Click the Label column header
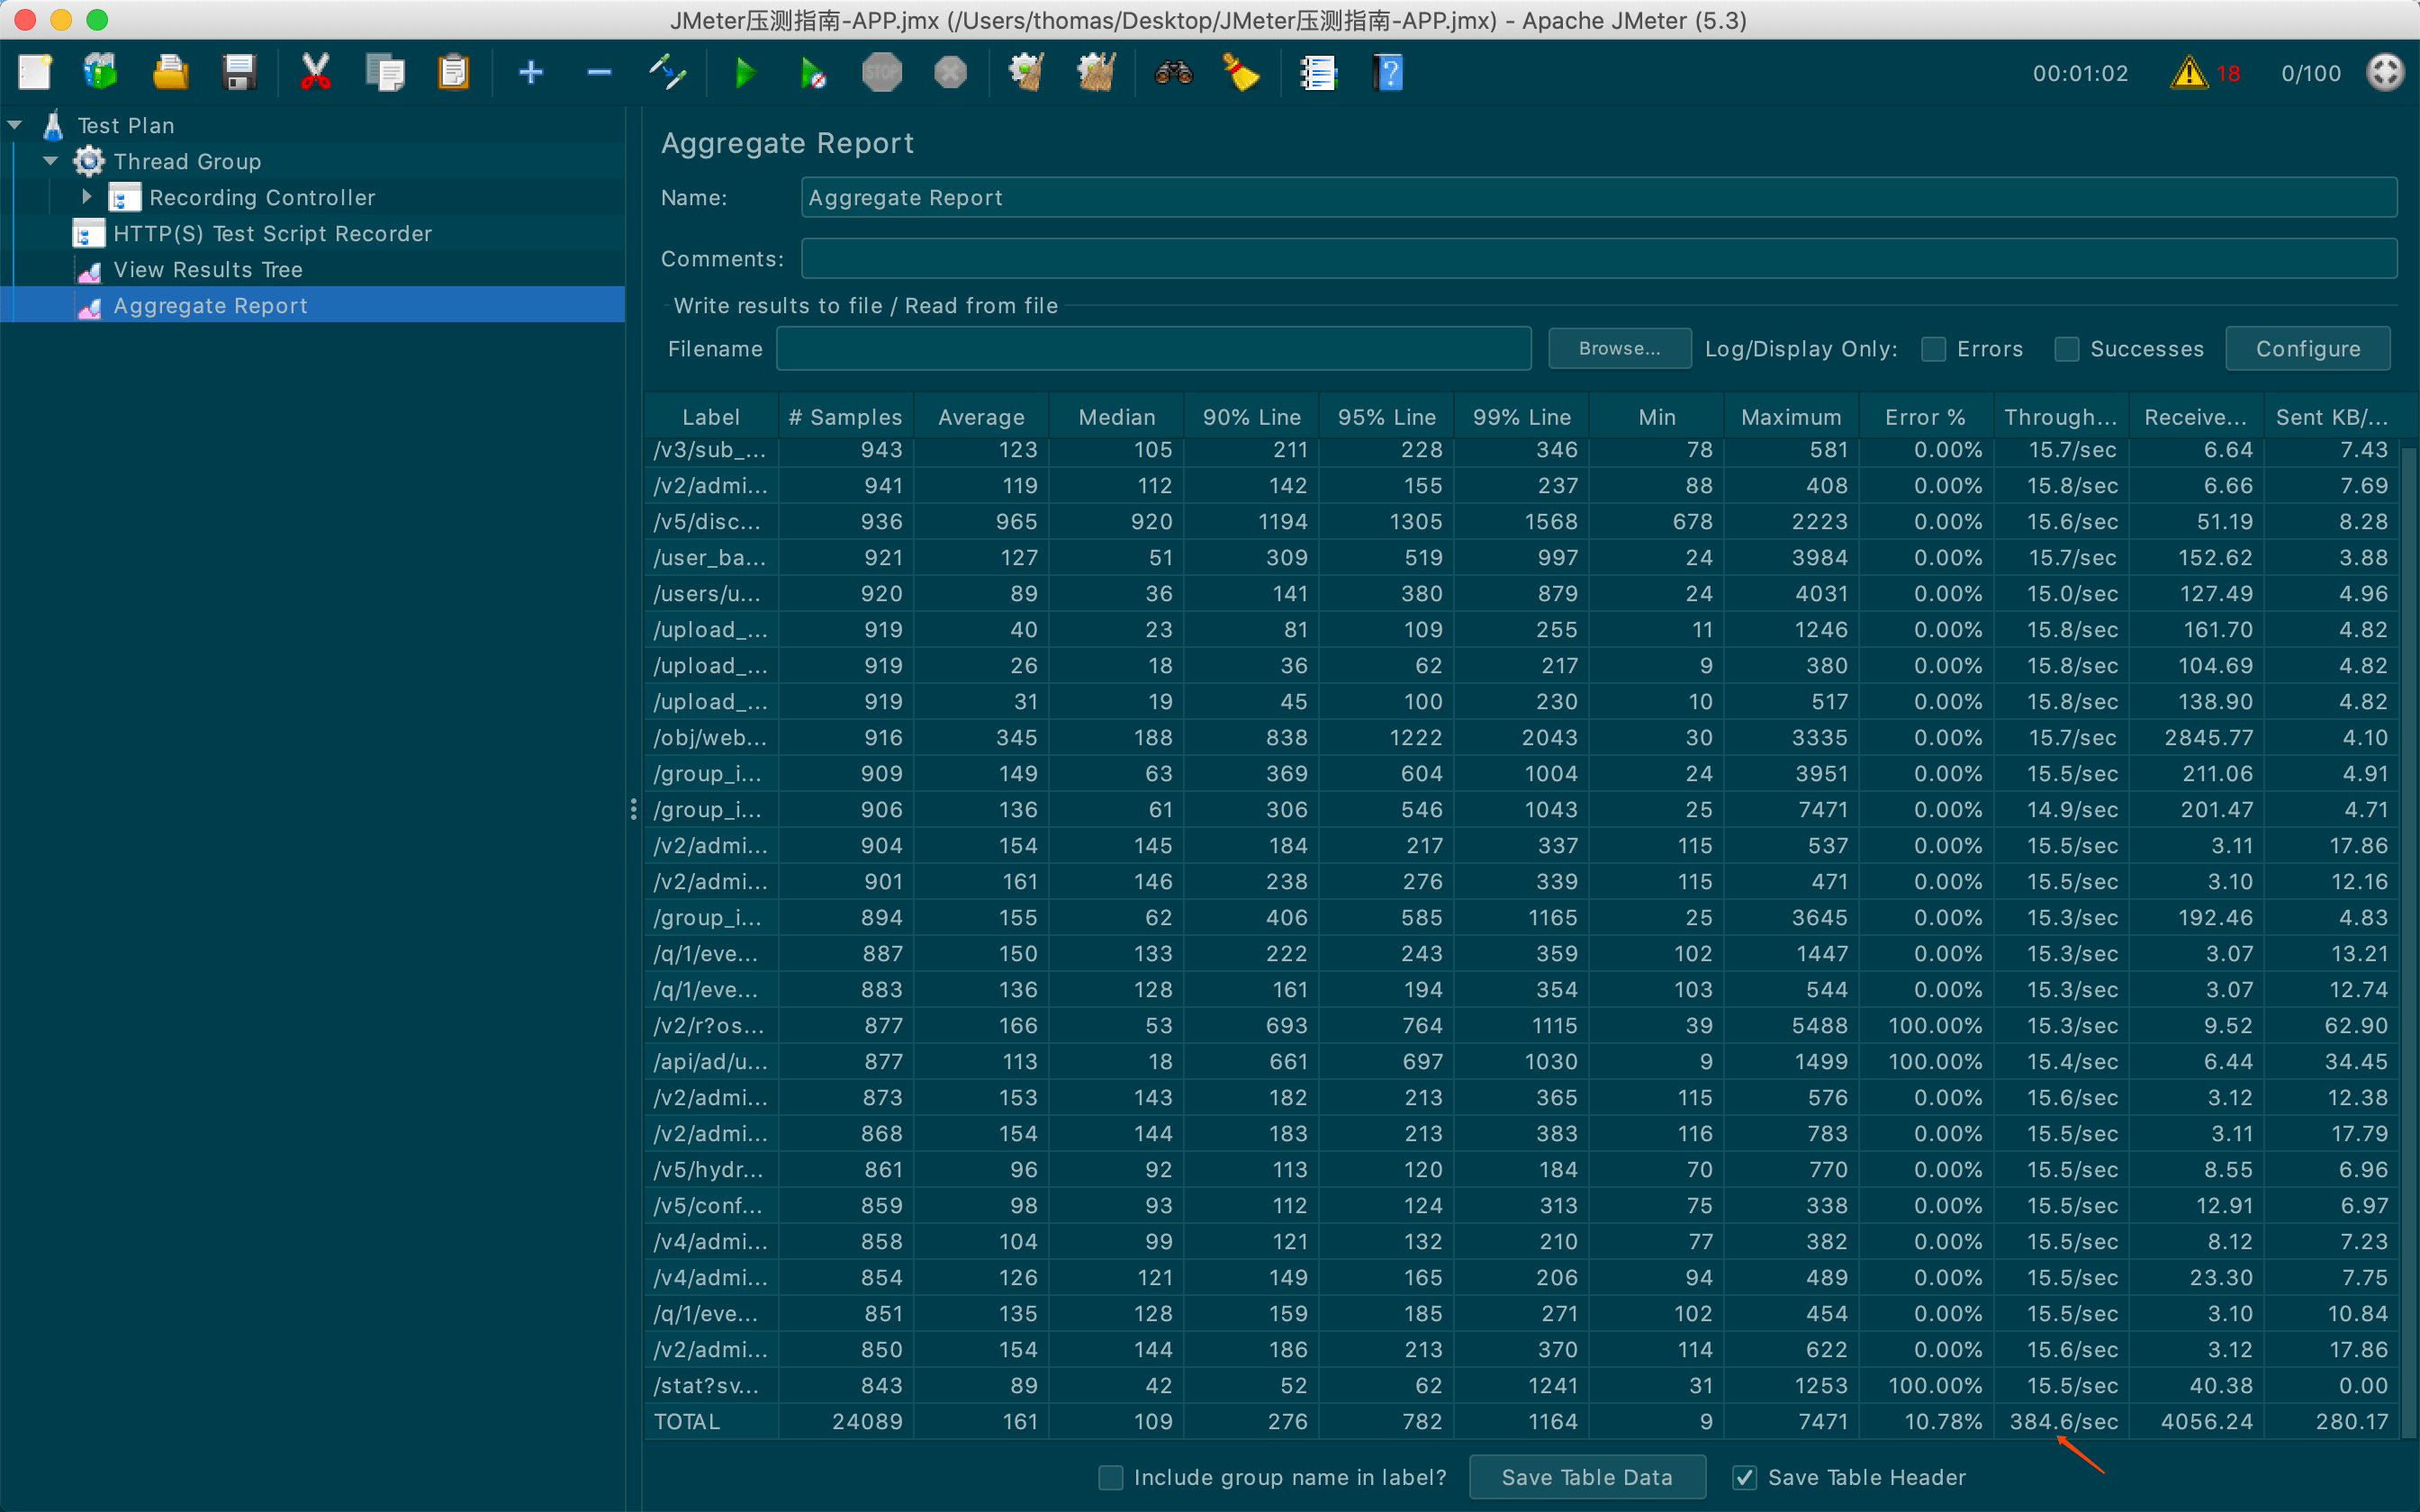 711,417
